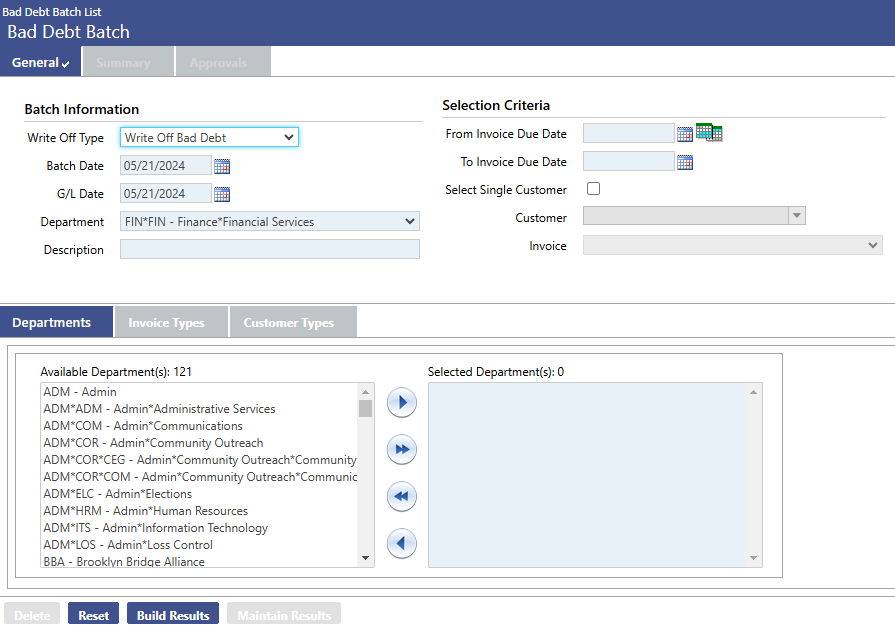
Task: Open the Approvals tab
Action: (x=223, y=62)
